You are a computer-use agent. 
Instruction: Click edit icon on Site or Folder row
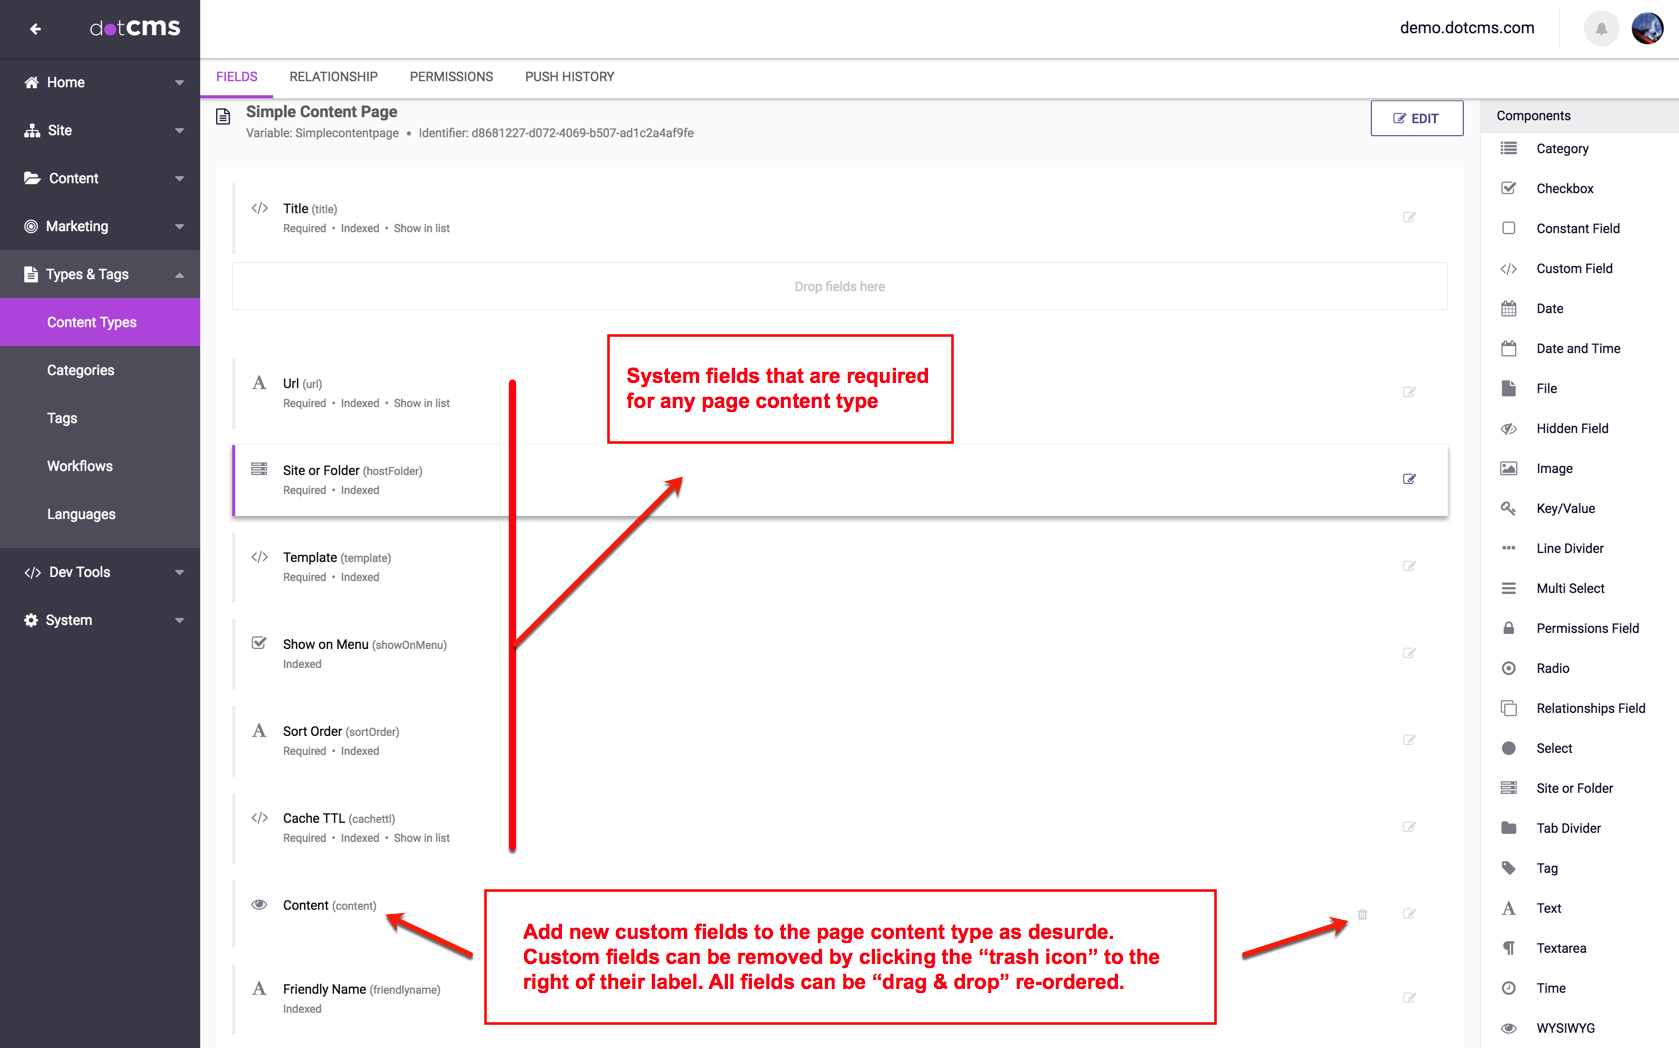click(x=1409, y=479)
